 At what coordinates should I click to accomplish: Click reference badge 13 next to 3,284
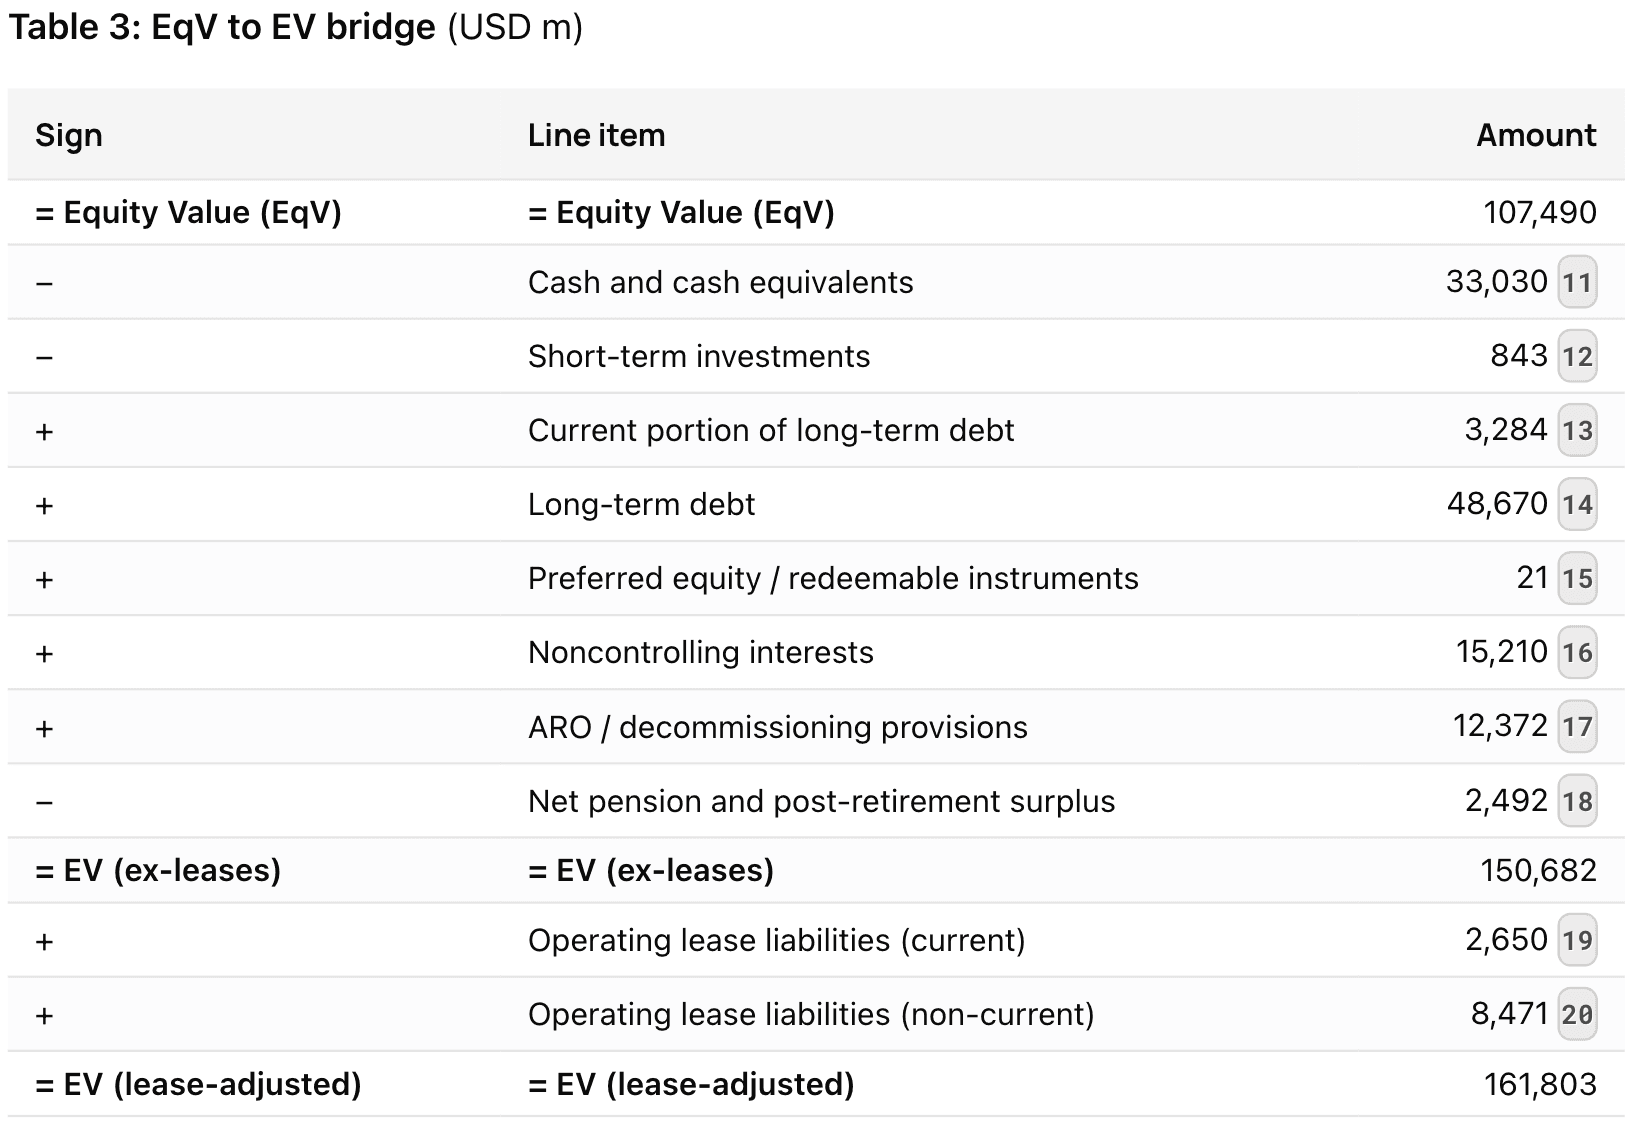[1577, 431]
